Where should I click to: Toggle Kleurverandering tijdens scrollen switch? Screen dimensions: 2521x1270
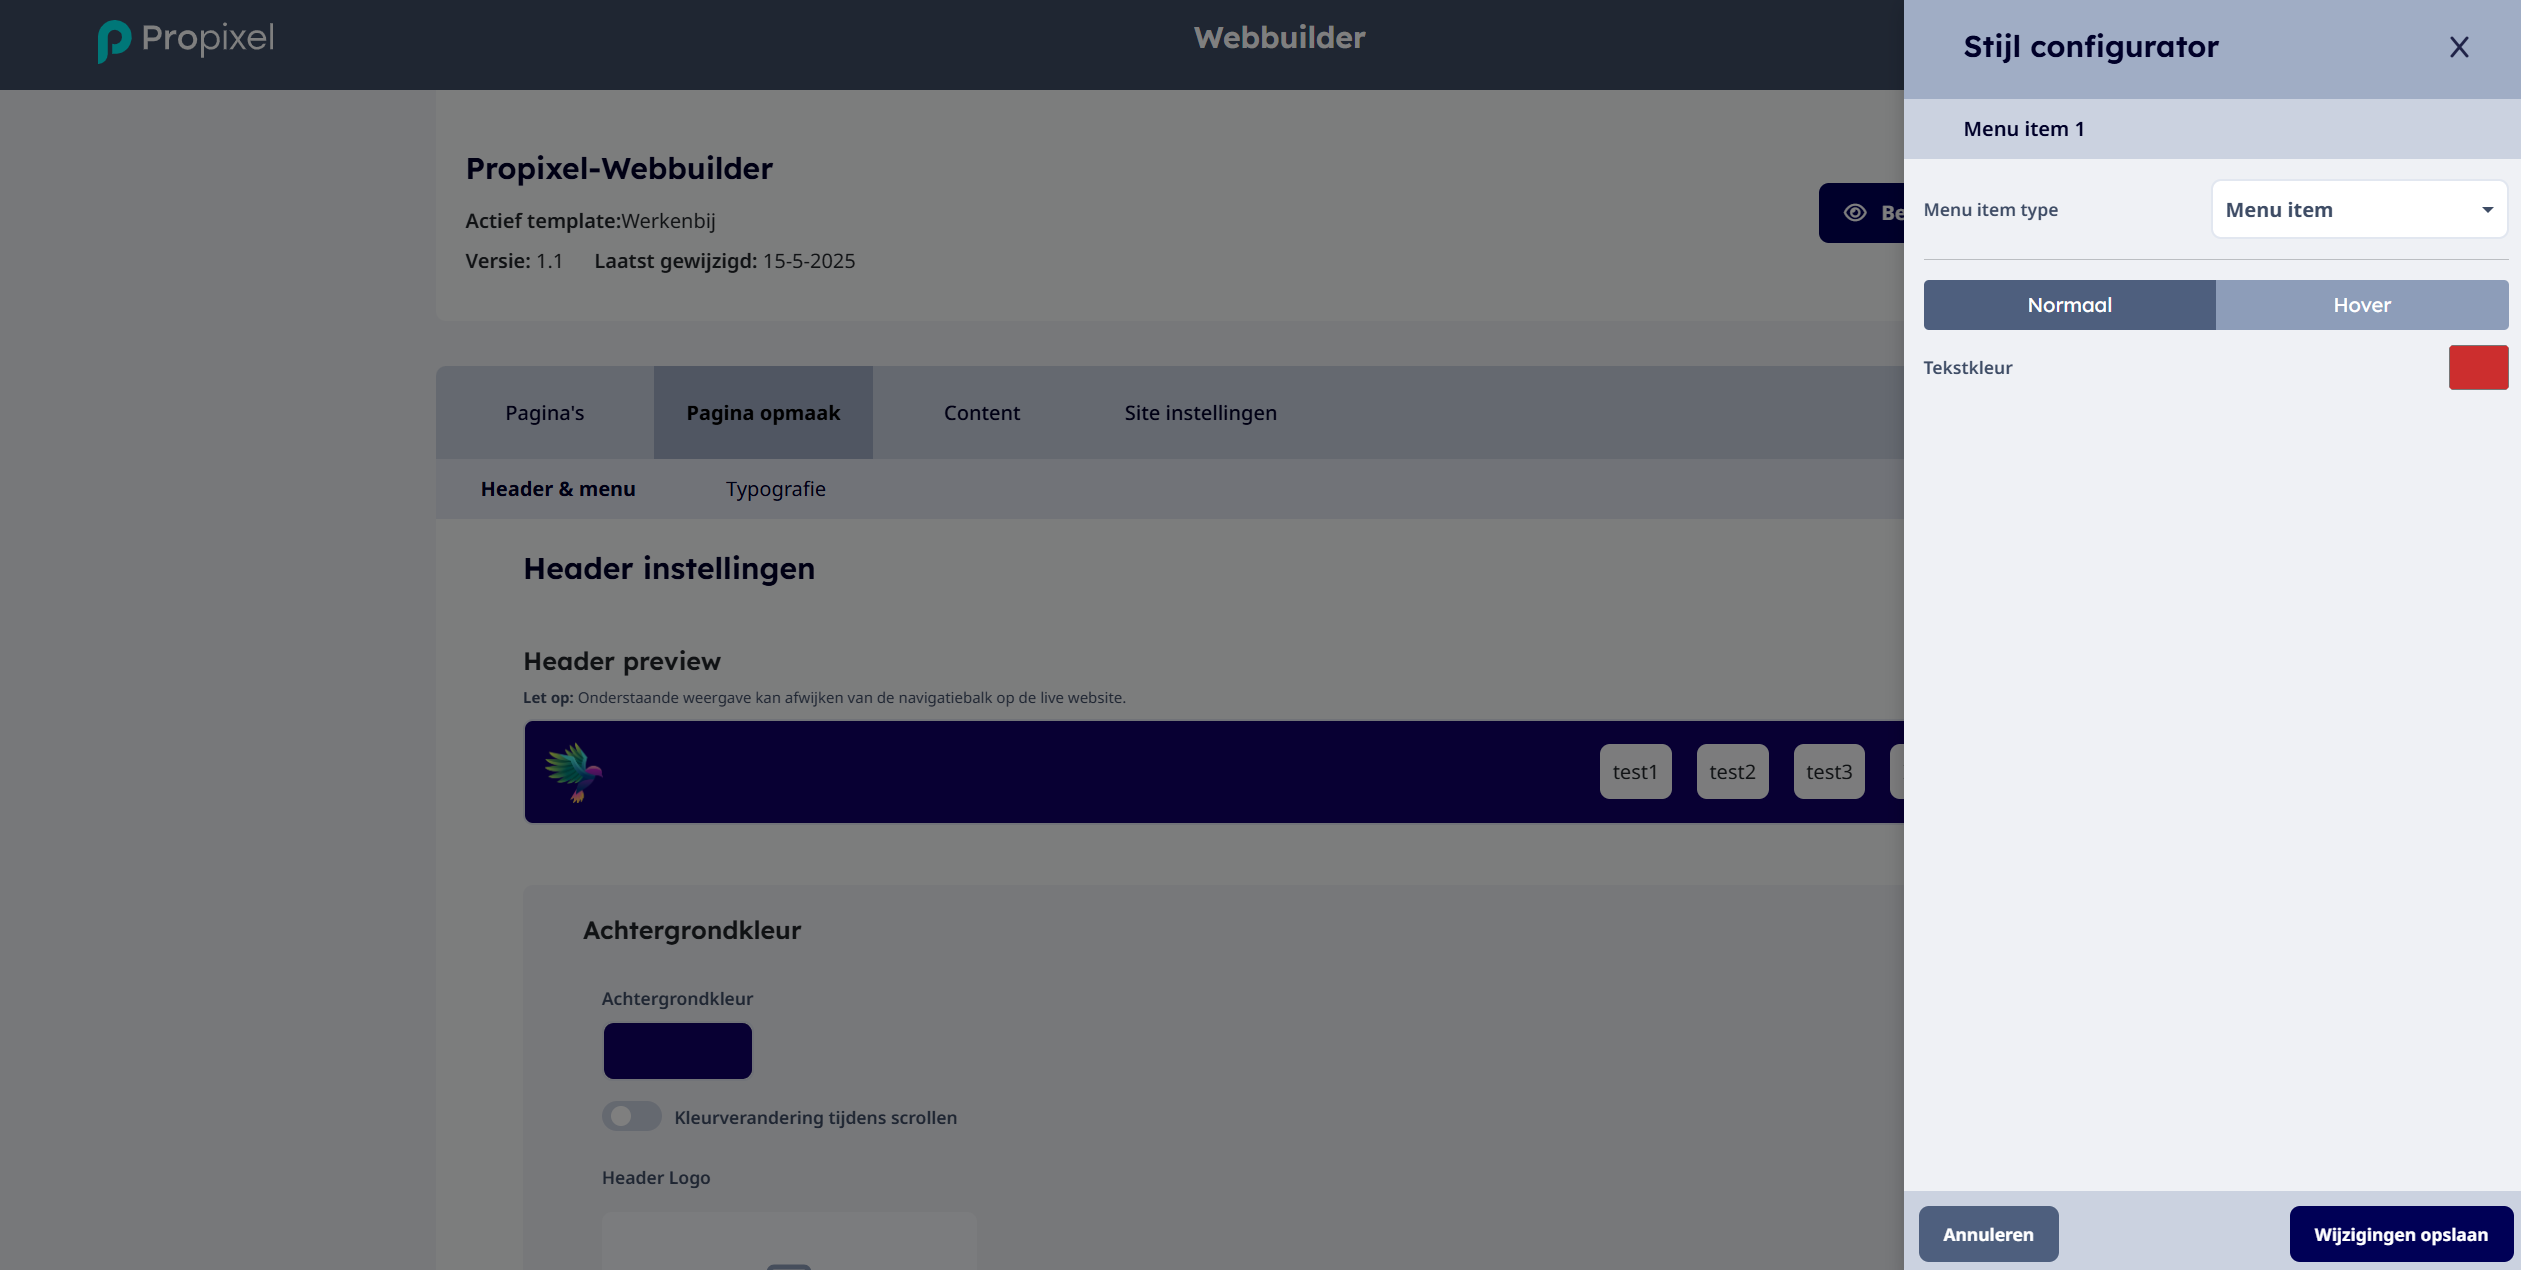coord(631,1116)
